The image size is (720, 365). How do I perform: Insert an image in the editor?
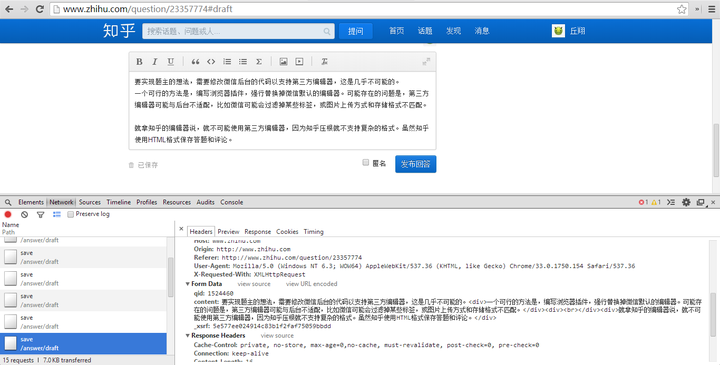283,62
